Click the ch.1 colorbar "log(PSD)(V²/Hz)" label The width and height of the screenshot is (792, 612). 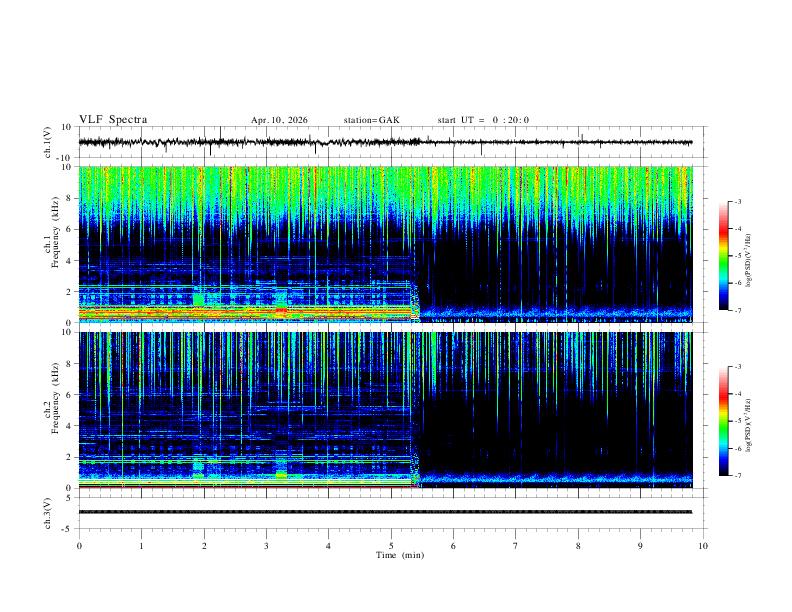[749, 261]
